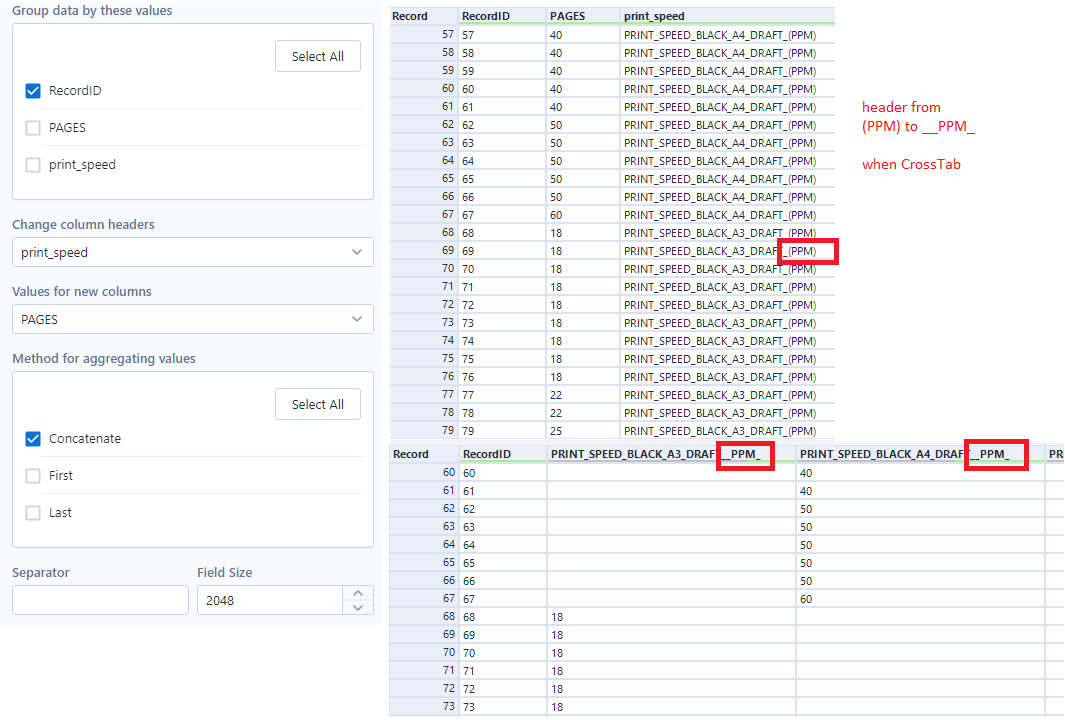Click Select All for aggregation methods
Viewport: 1065px width, 720px height.
click(x=317, y=404)
